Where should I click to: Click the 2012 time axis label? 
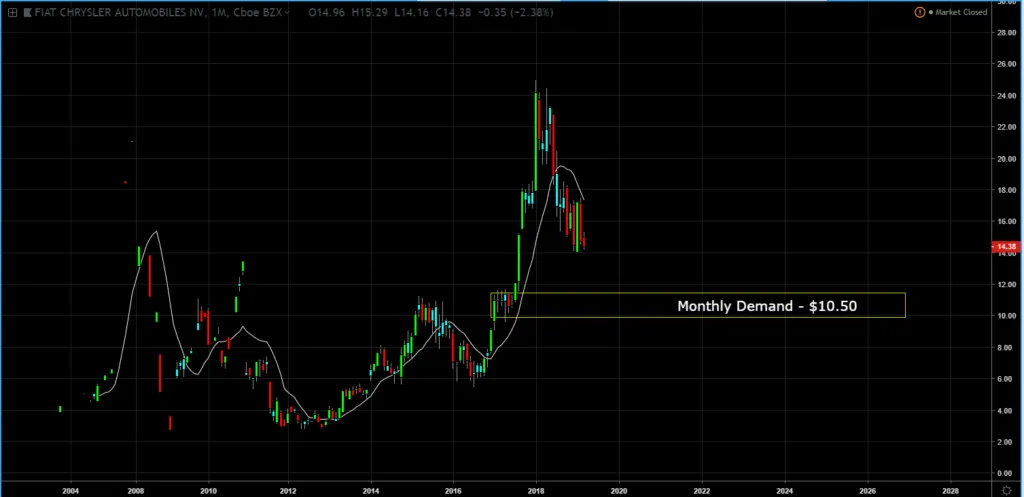click(288, 490)
